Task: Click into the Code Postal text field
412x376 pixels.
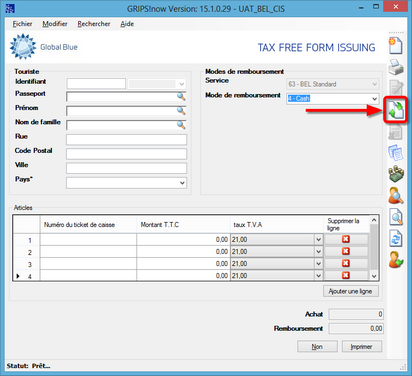Action: (126, 154)
